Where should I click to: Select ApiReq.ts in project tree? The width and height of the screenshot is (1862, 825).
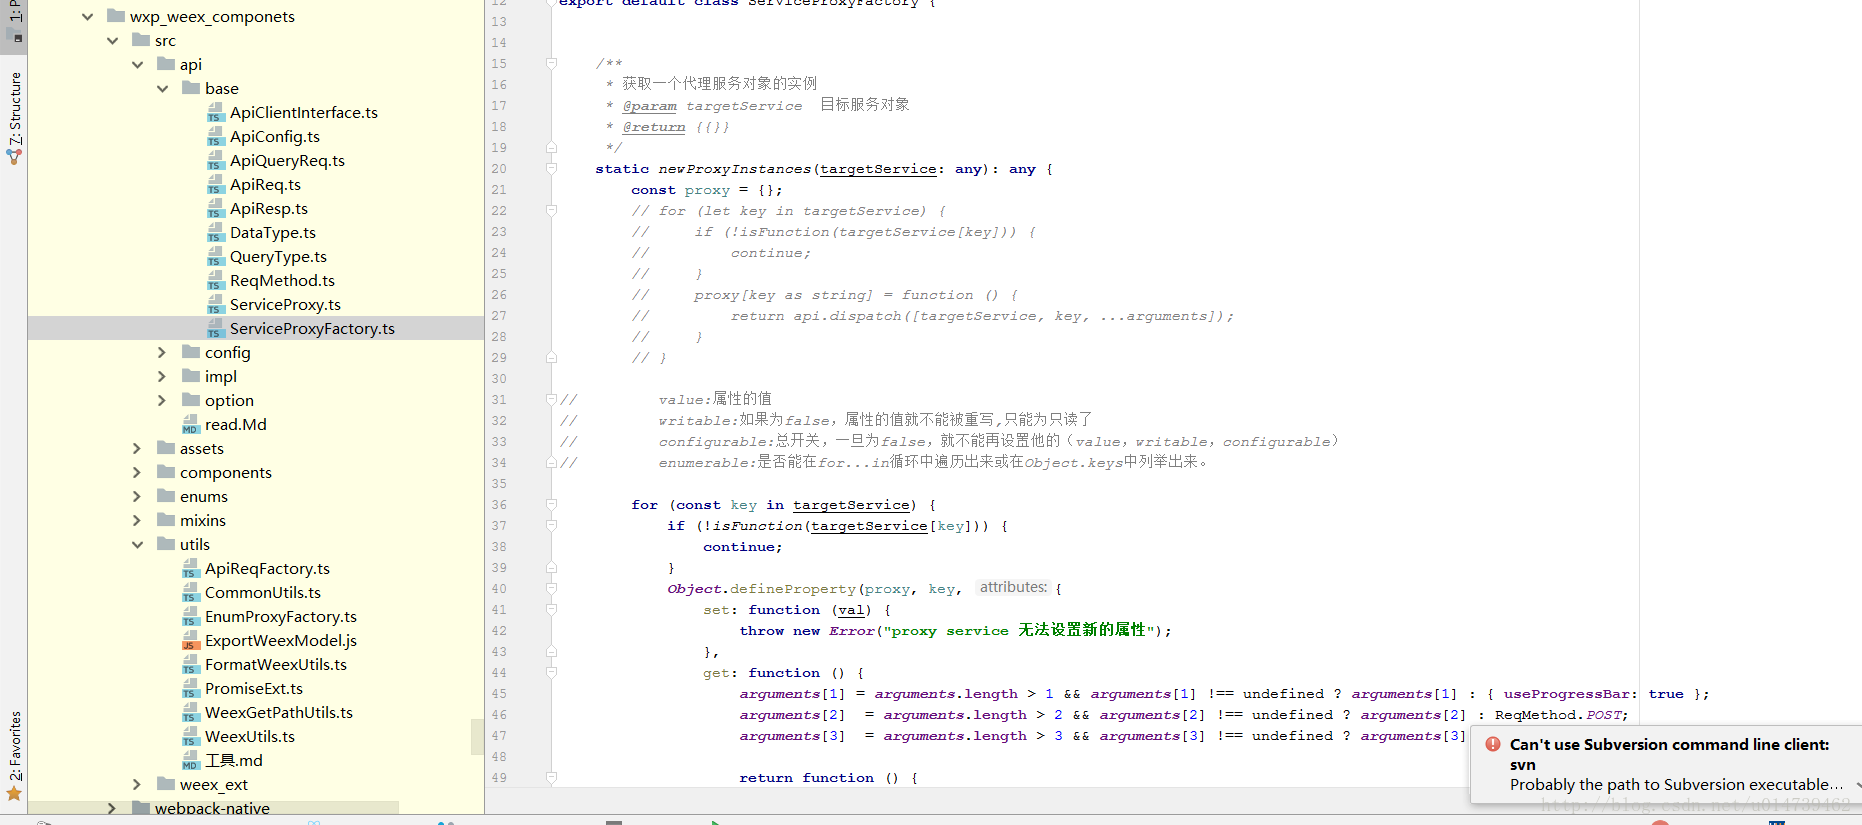265,185
